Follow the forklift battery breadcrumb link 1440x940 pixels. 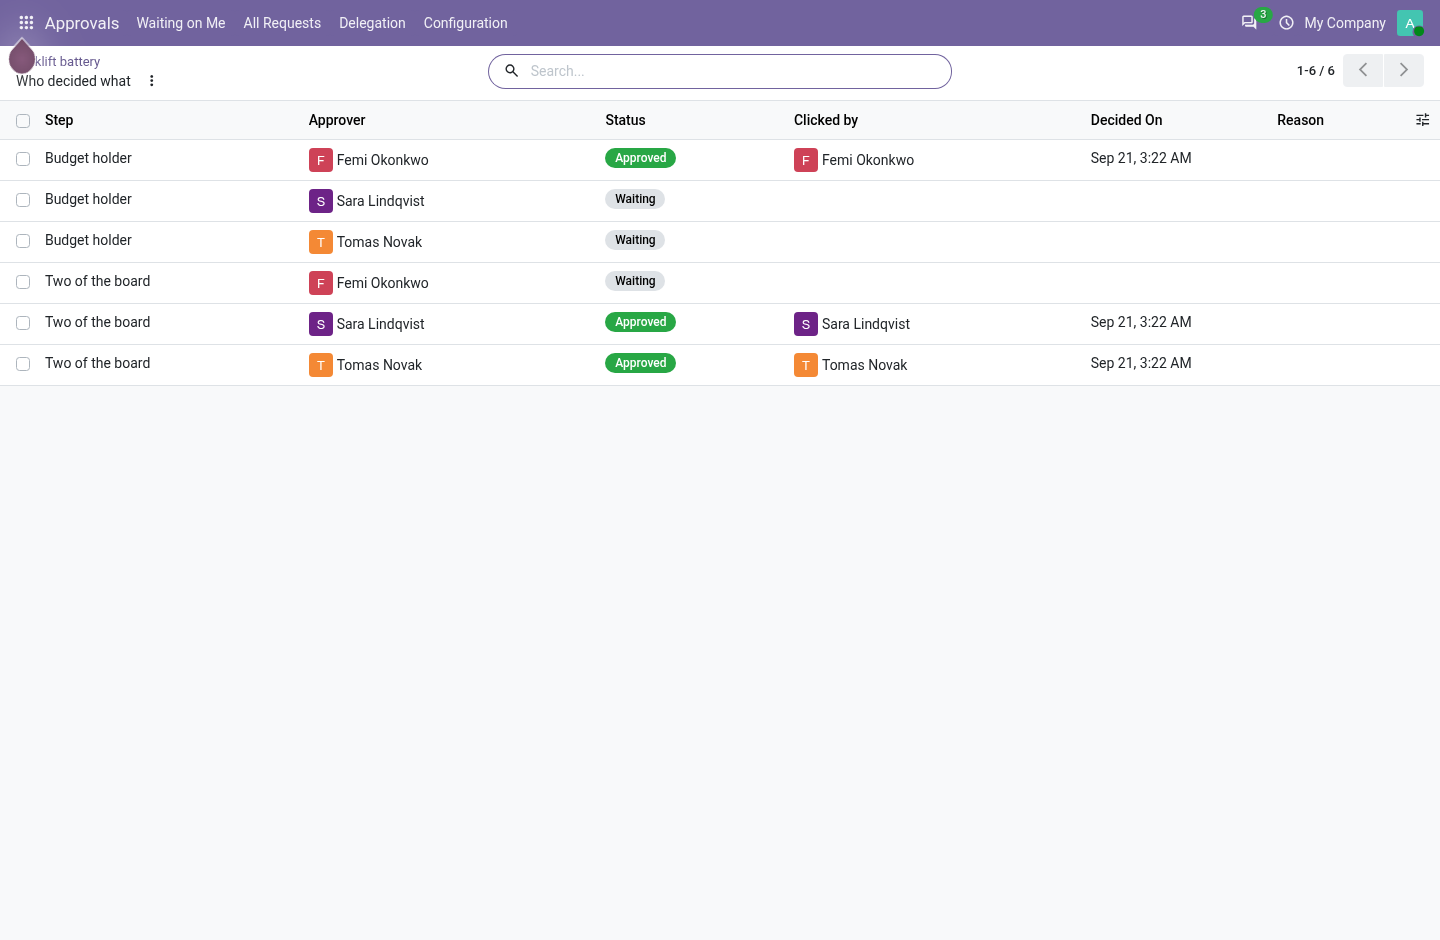67,62
